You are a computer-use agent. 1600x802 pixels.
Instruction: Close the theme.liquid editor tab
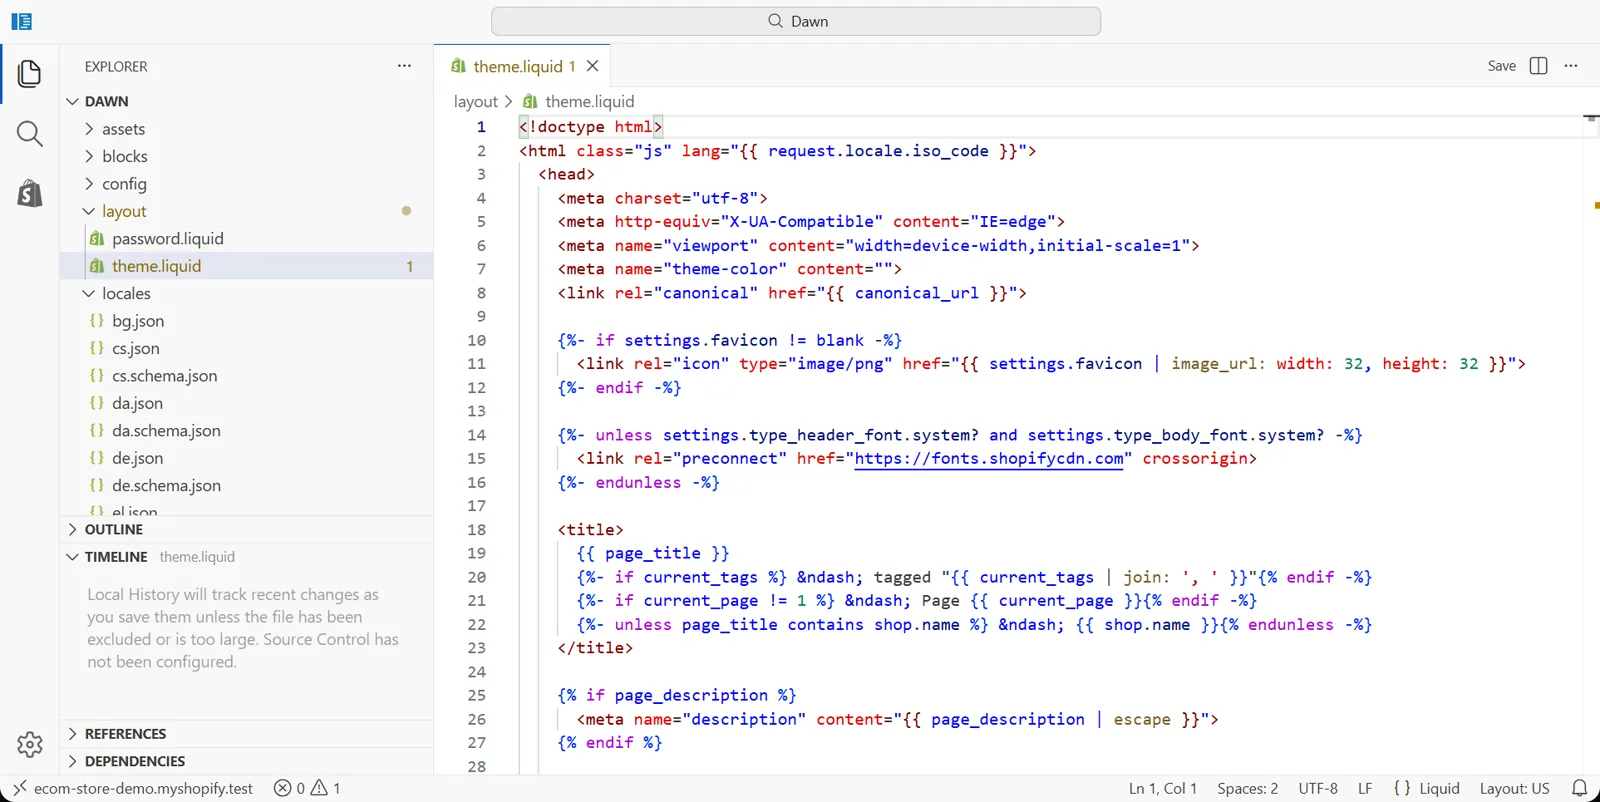click(593, 66)
